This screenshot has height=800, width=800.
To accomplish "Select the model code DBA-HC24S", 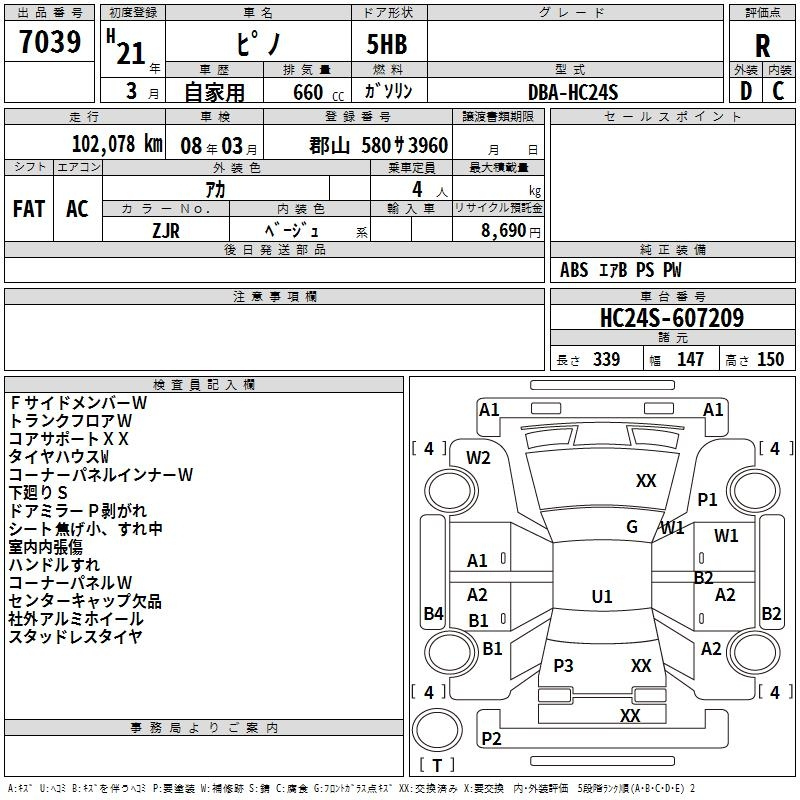I will click(x=574, y=92).
